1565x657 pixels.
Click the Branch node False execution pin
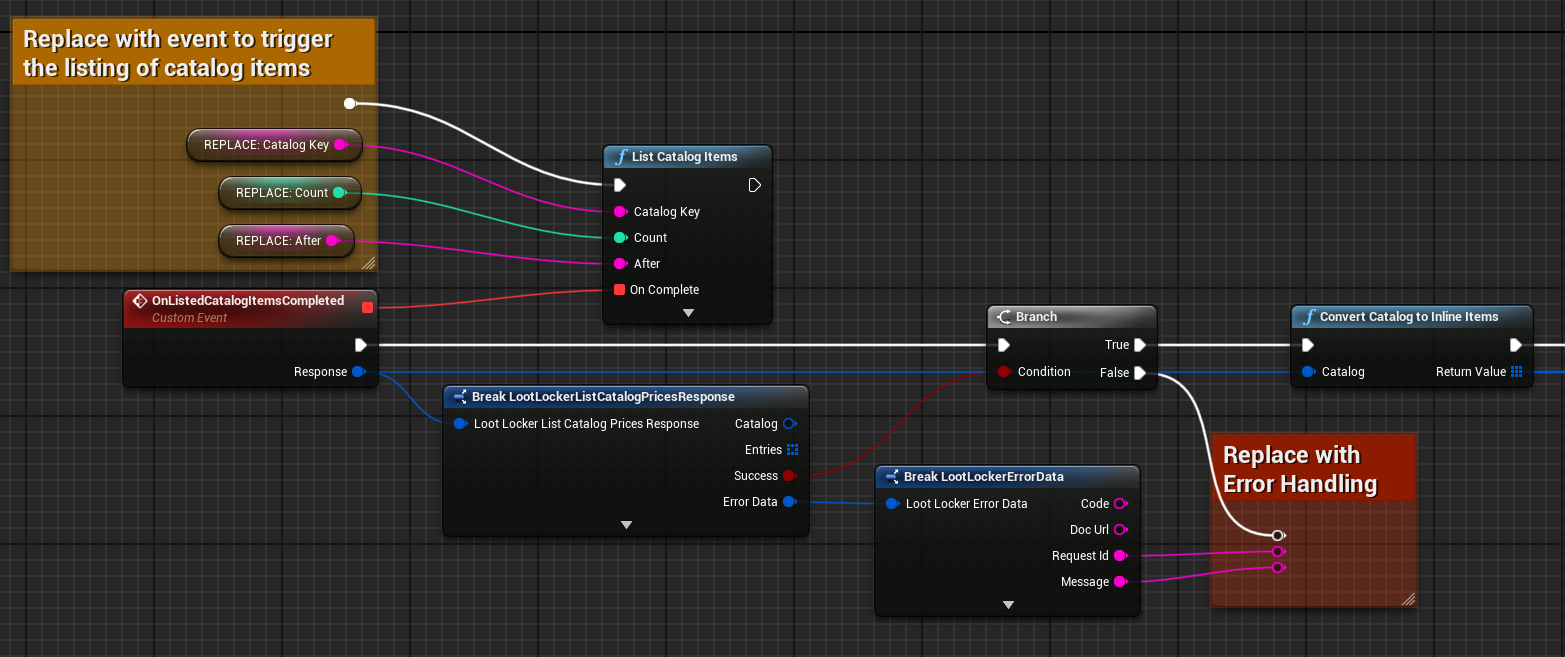tap(1139, 373)
